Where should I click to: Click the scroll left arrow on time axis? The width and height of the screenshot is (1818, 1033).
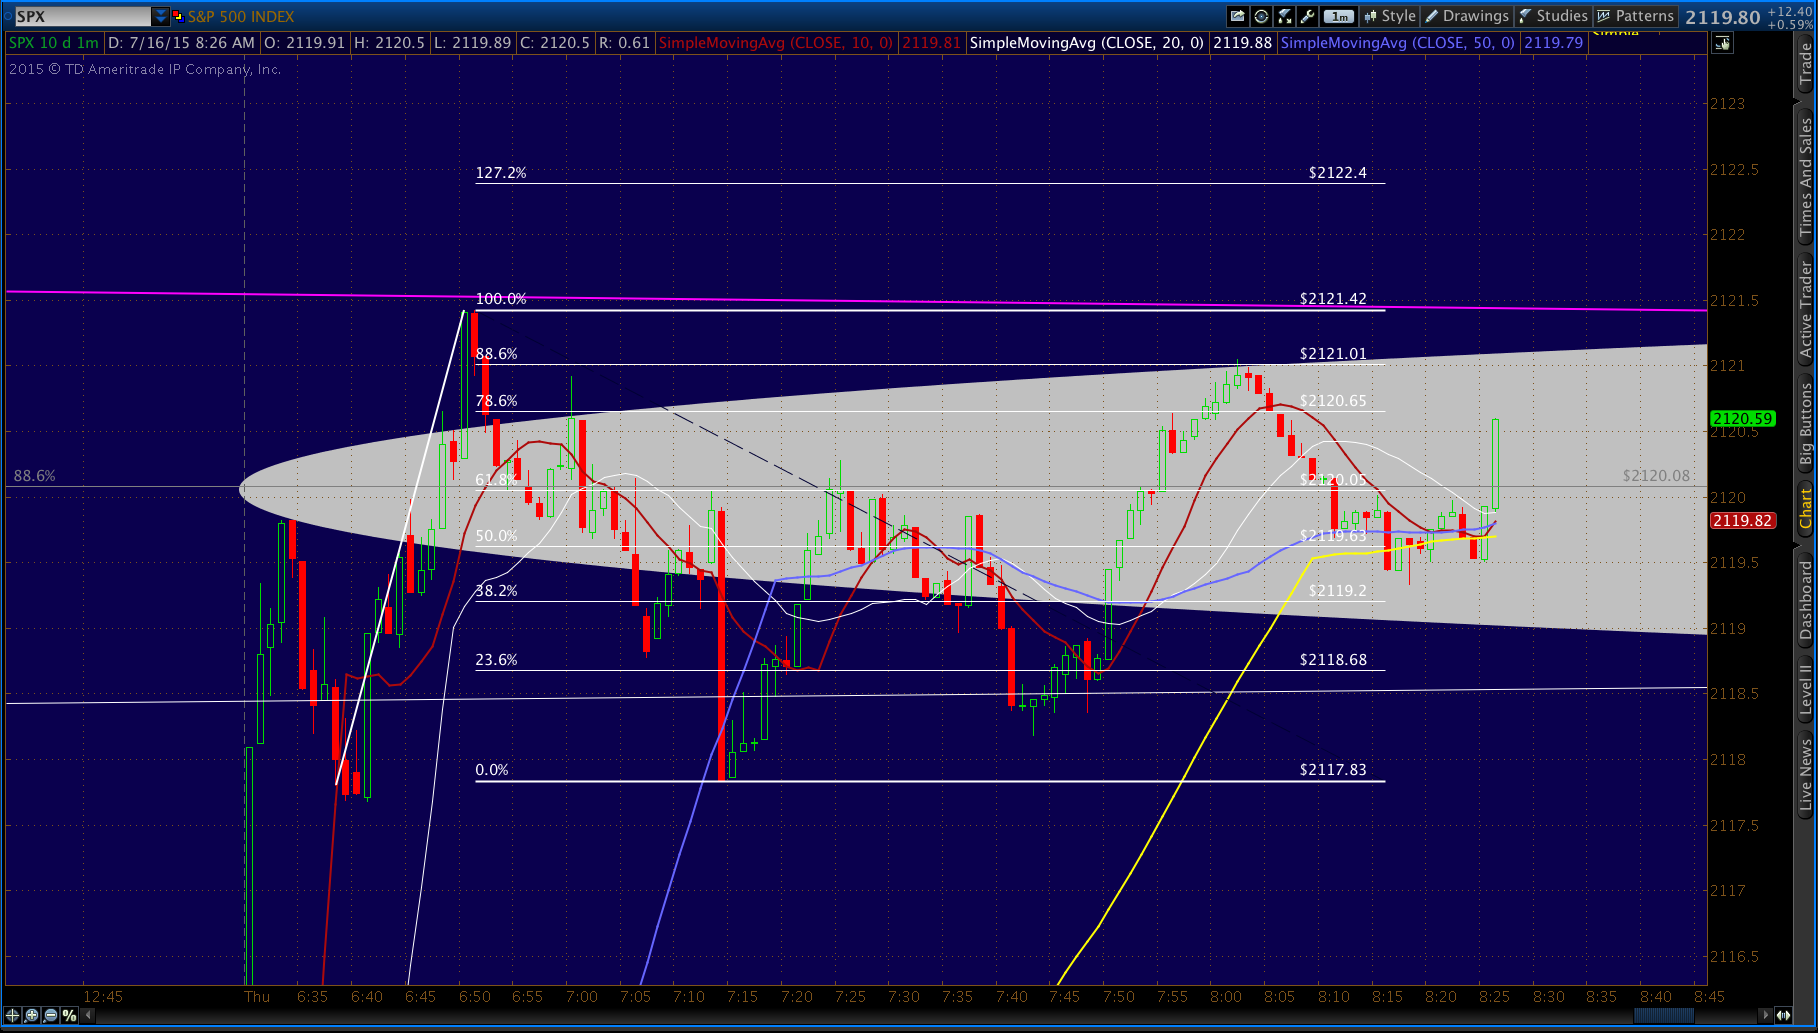point(88,1015)
